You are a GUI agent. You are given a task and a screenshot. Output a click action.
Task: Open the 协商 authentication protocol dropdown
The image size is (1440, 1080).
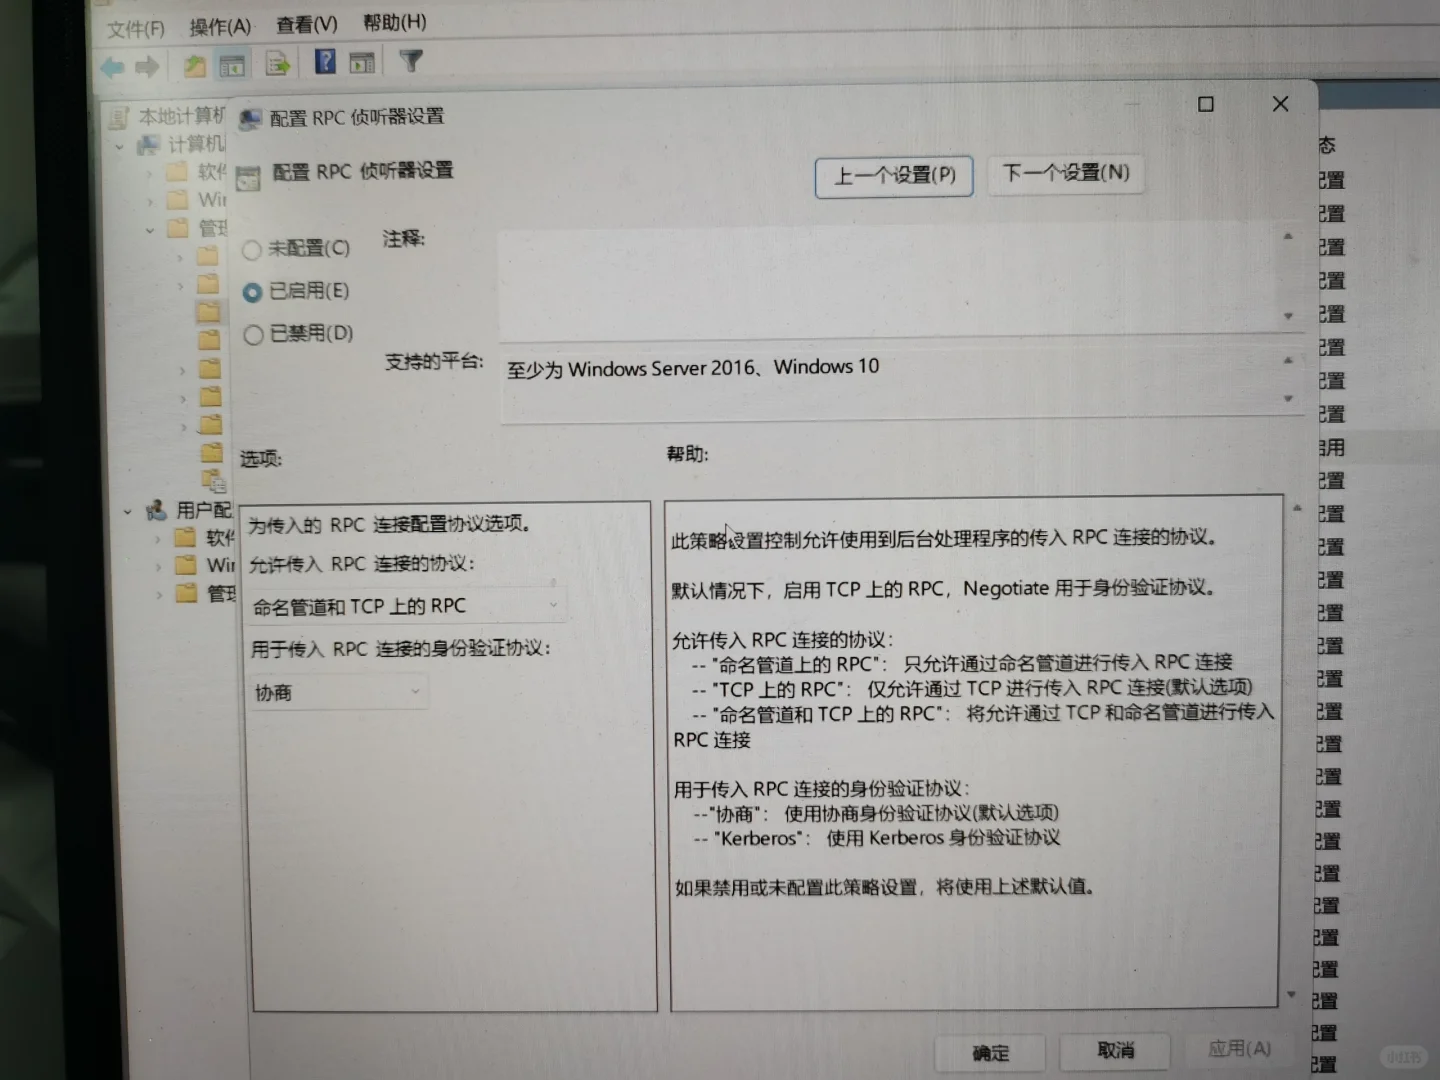(414, 691)
